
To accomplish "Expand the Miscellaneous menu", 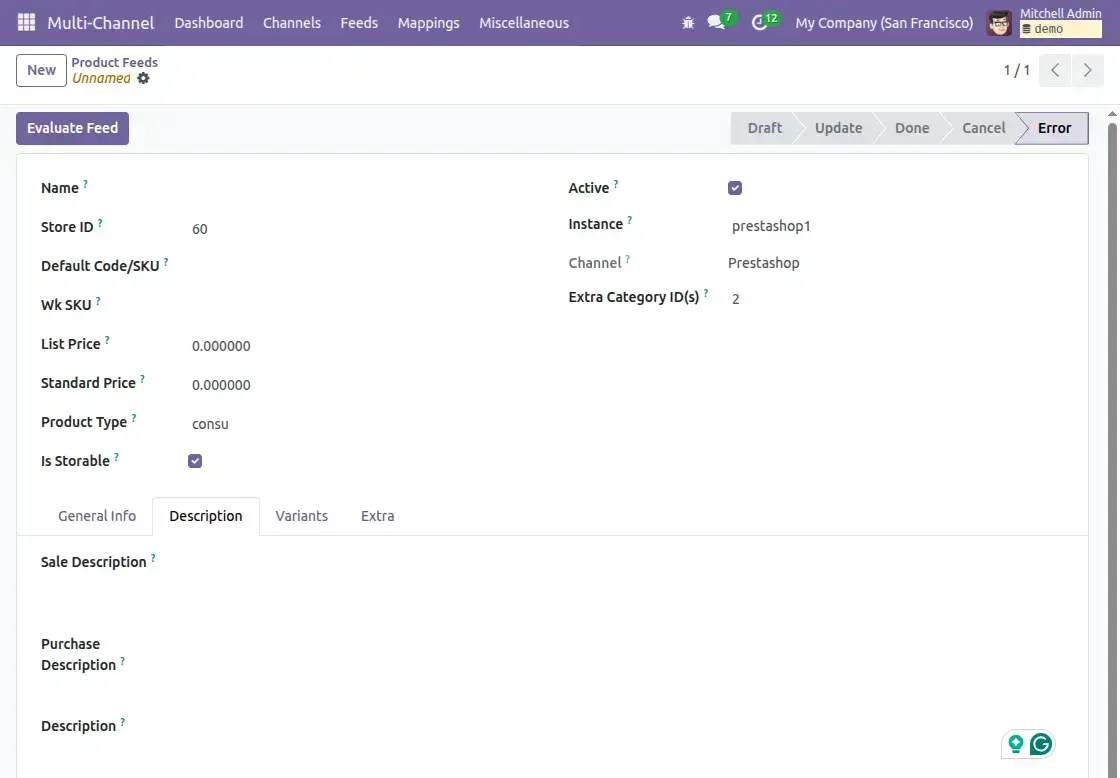I will tap(524, 22).
